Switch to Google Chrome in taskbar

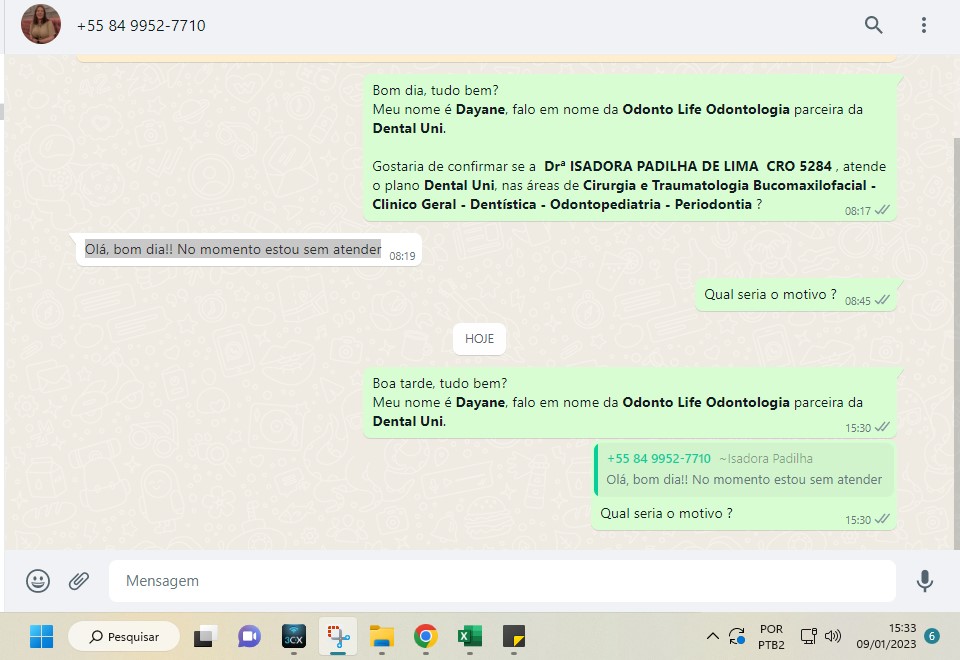(426, 636)
